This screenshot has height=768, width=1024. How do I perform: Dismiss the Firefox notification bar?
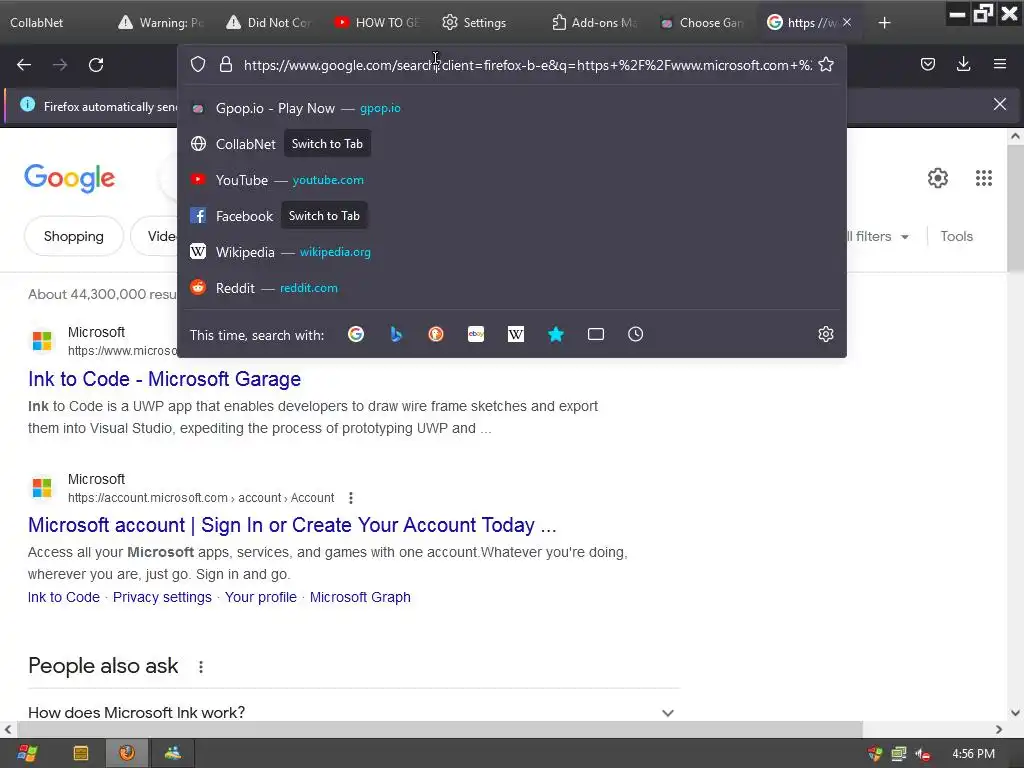(x=999, y=104)
